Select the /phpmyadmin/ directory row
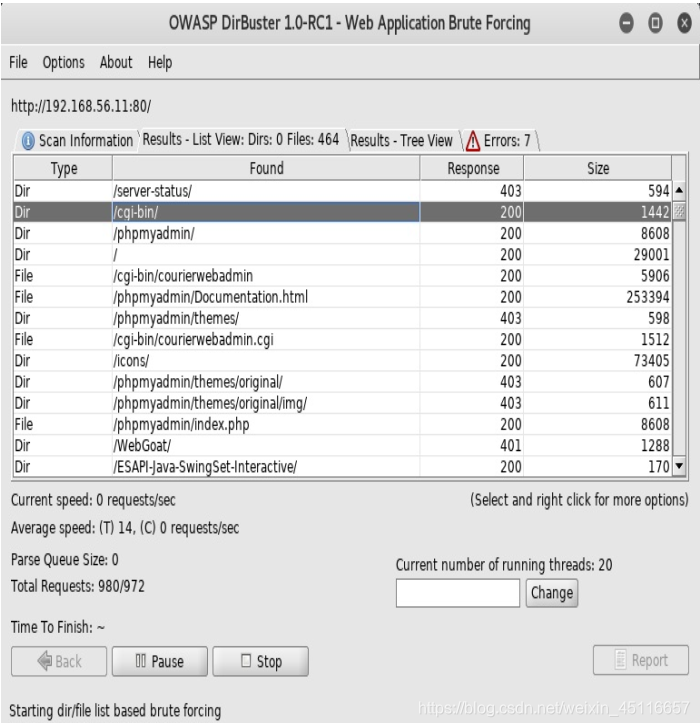 [x=343, y=234]
